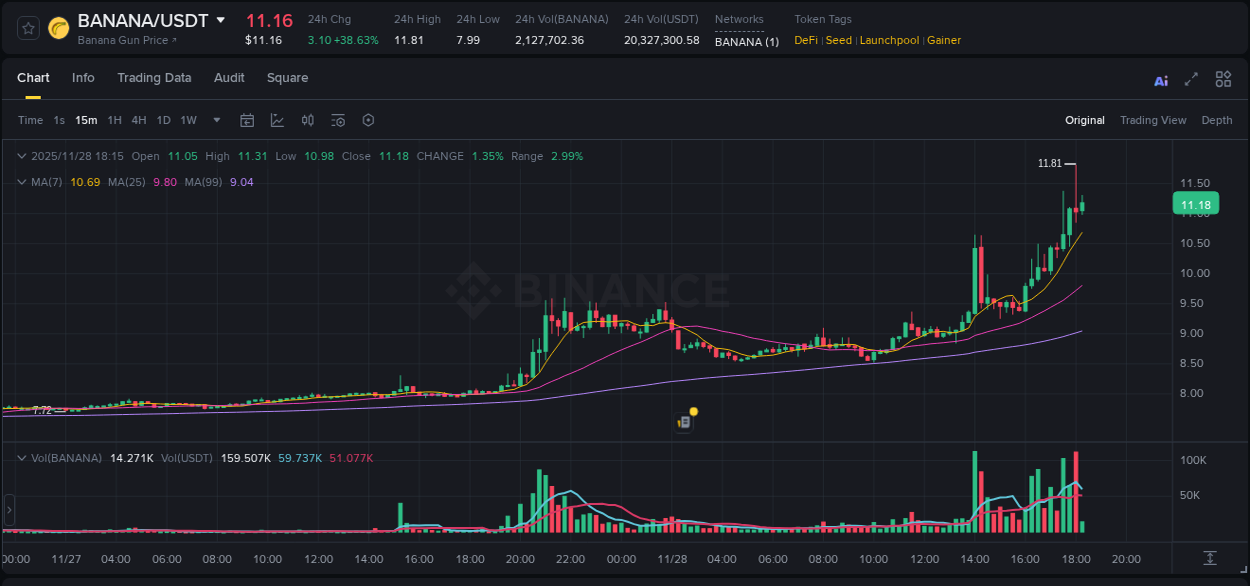Open the widgets grid icon near Ai

pos(1223,80)
